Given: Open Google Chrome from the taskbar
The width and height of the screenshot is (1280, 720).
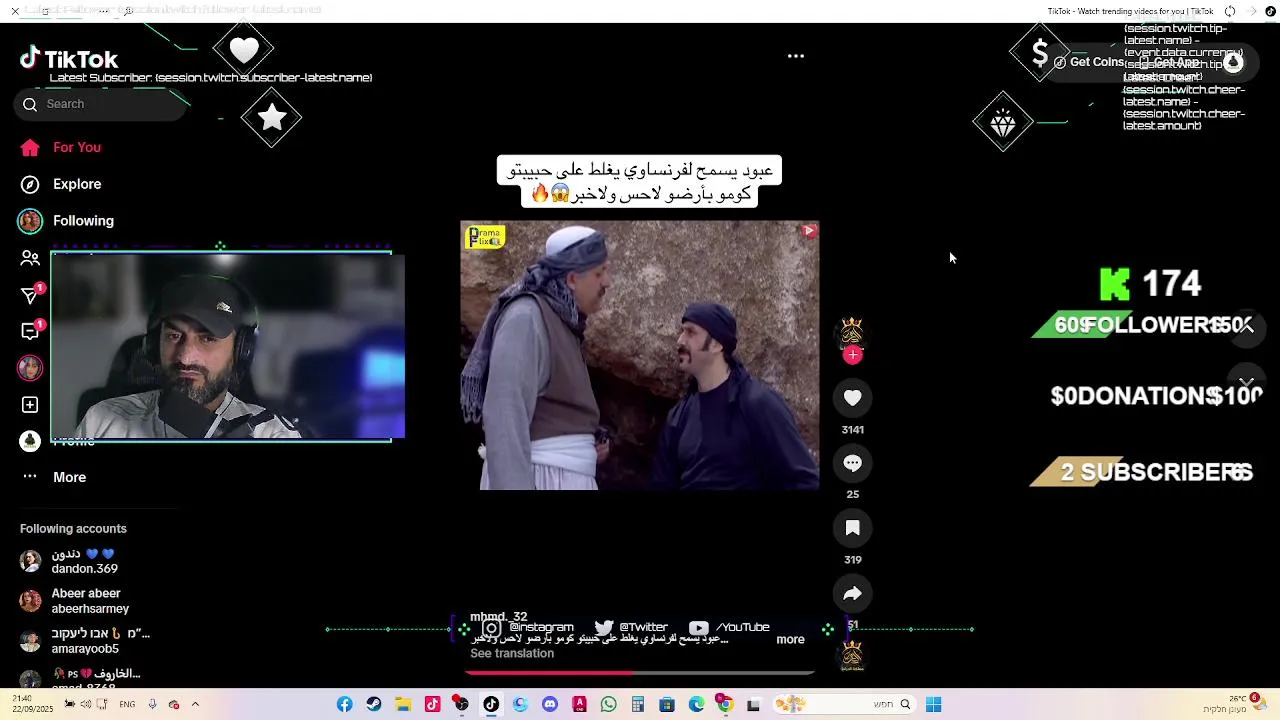Looking at the screenshot, I should pos(725,705).
